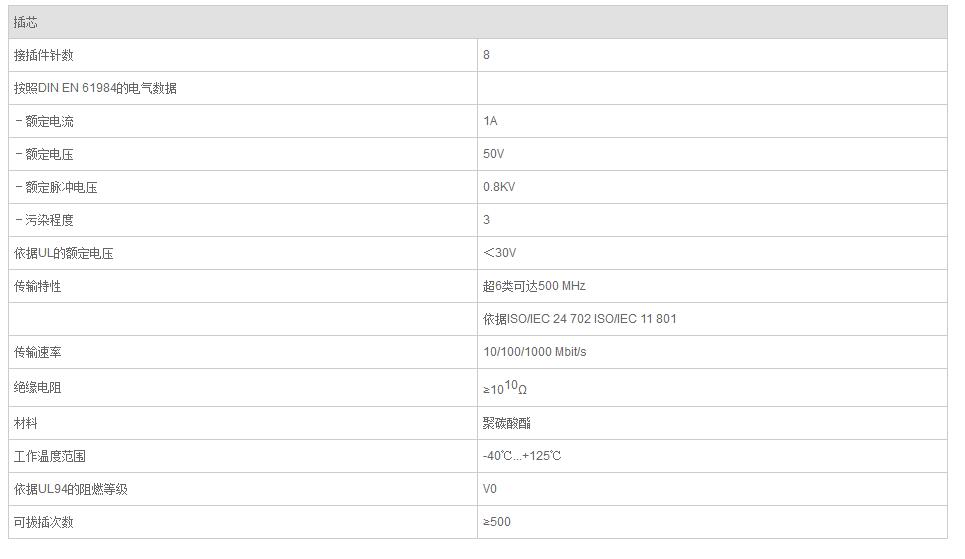Select the -40℃...+125℃ temperature range value
Screen dimensions: 965x559
(x=521, y=456)
